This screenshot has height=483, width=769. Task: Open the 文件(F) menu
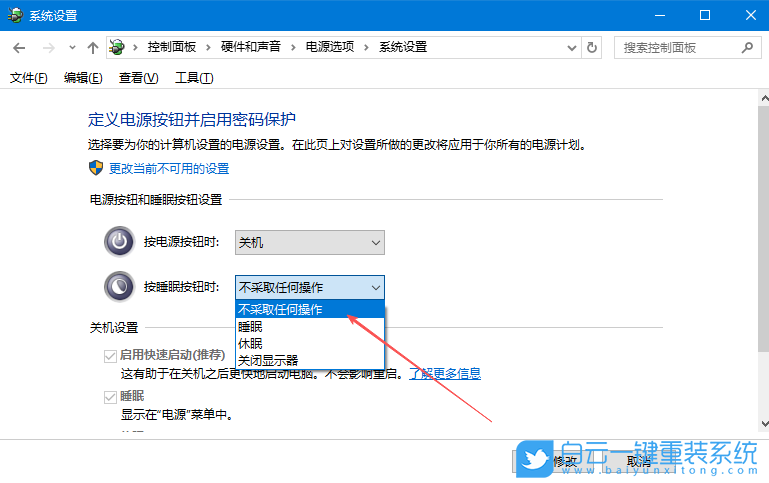[28, 78]
